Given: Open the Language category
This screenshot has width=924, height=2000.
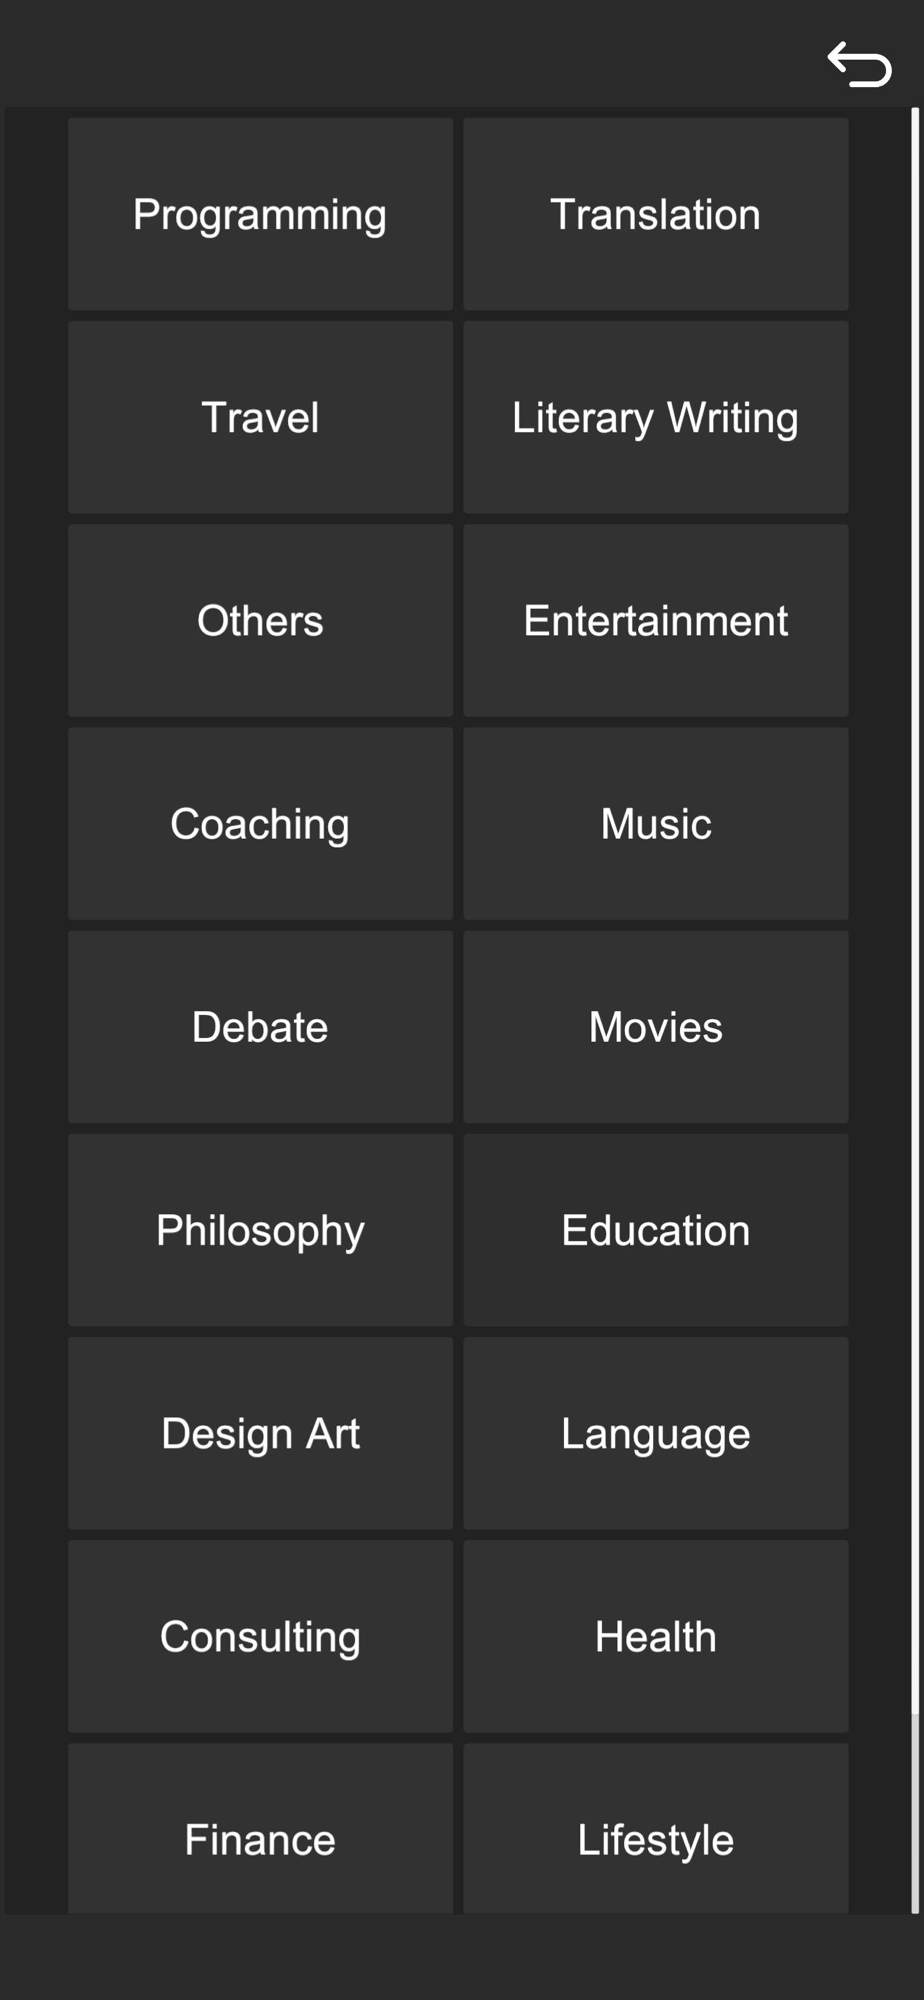Looking at the screenshot, I should click(x=656, y=1432).
